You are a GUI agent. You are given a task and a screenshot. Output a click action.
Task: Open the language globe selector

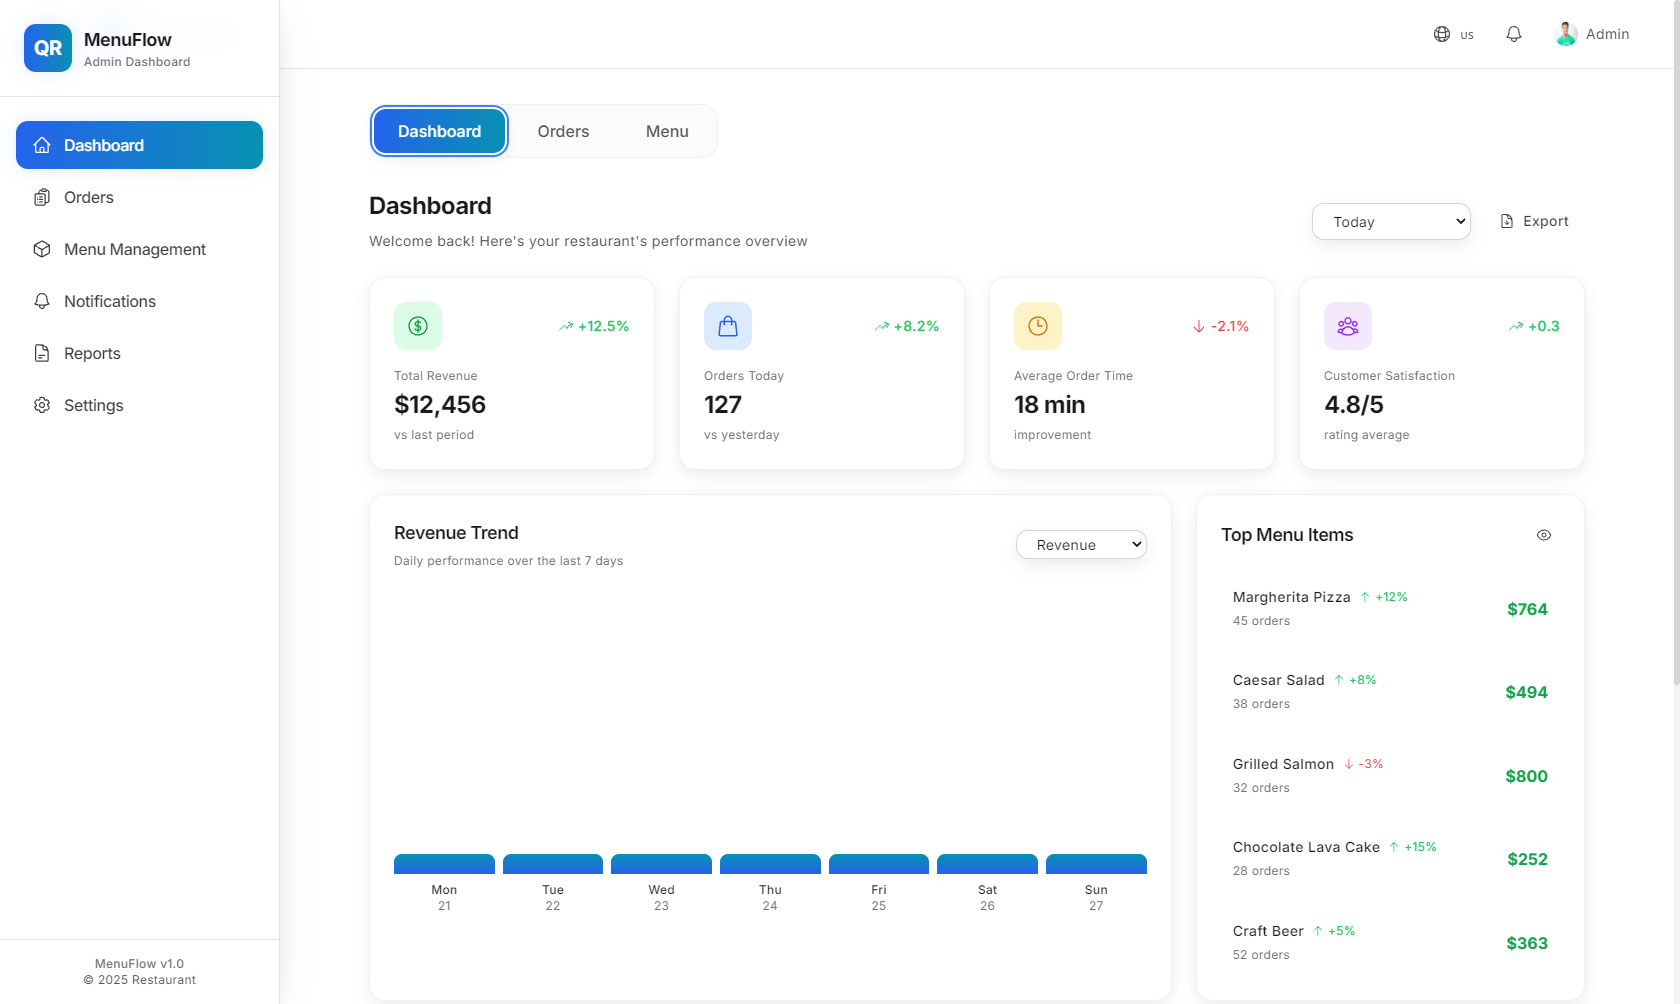pos(1454,34)
